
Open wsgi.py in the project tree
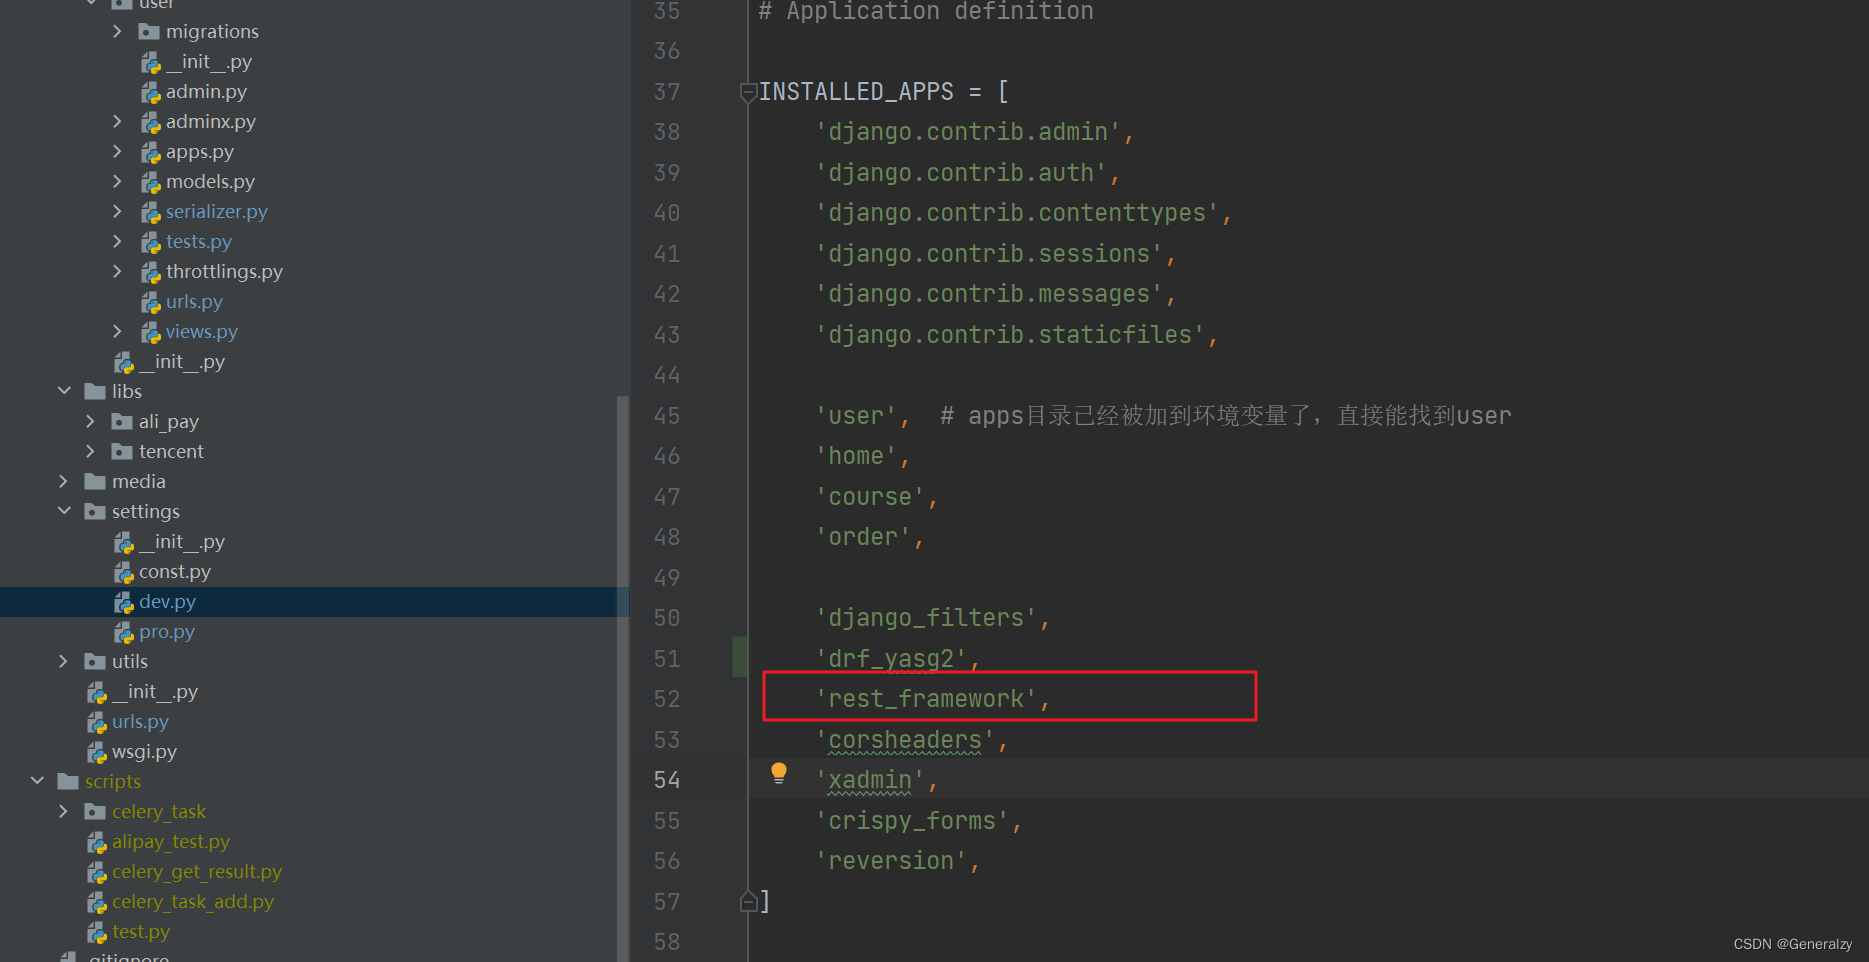point(144,752)
